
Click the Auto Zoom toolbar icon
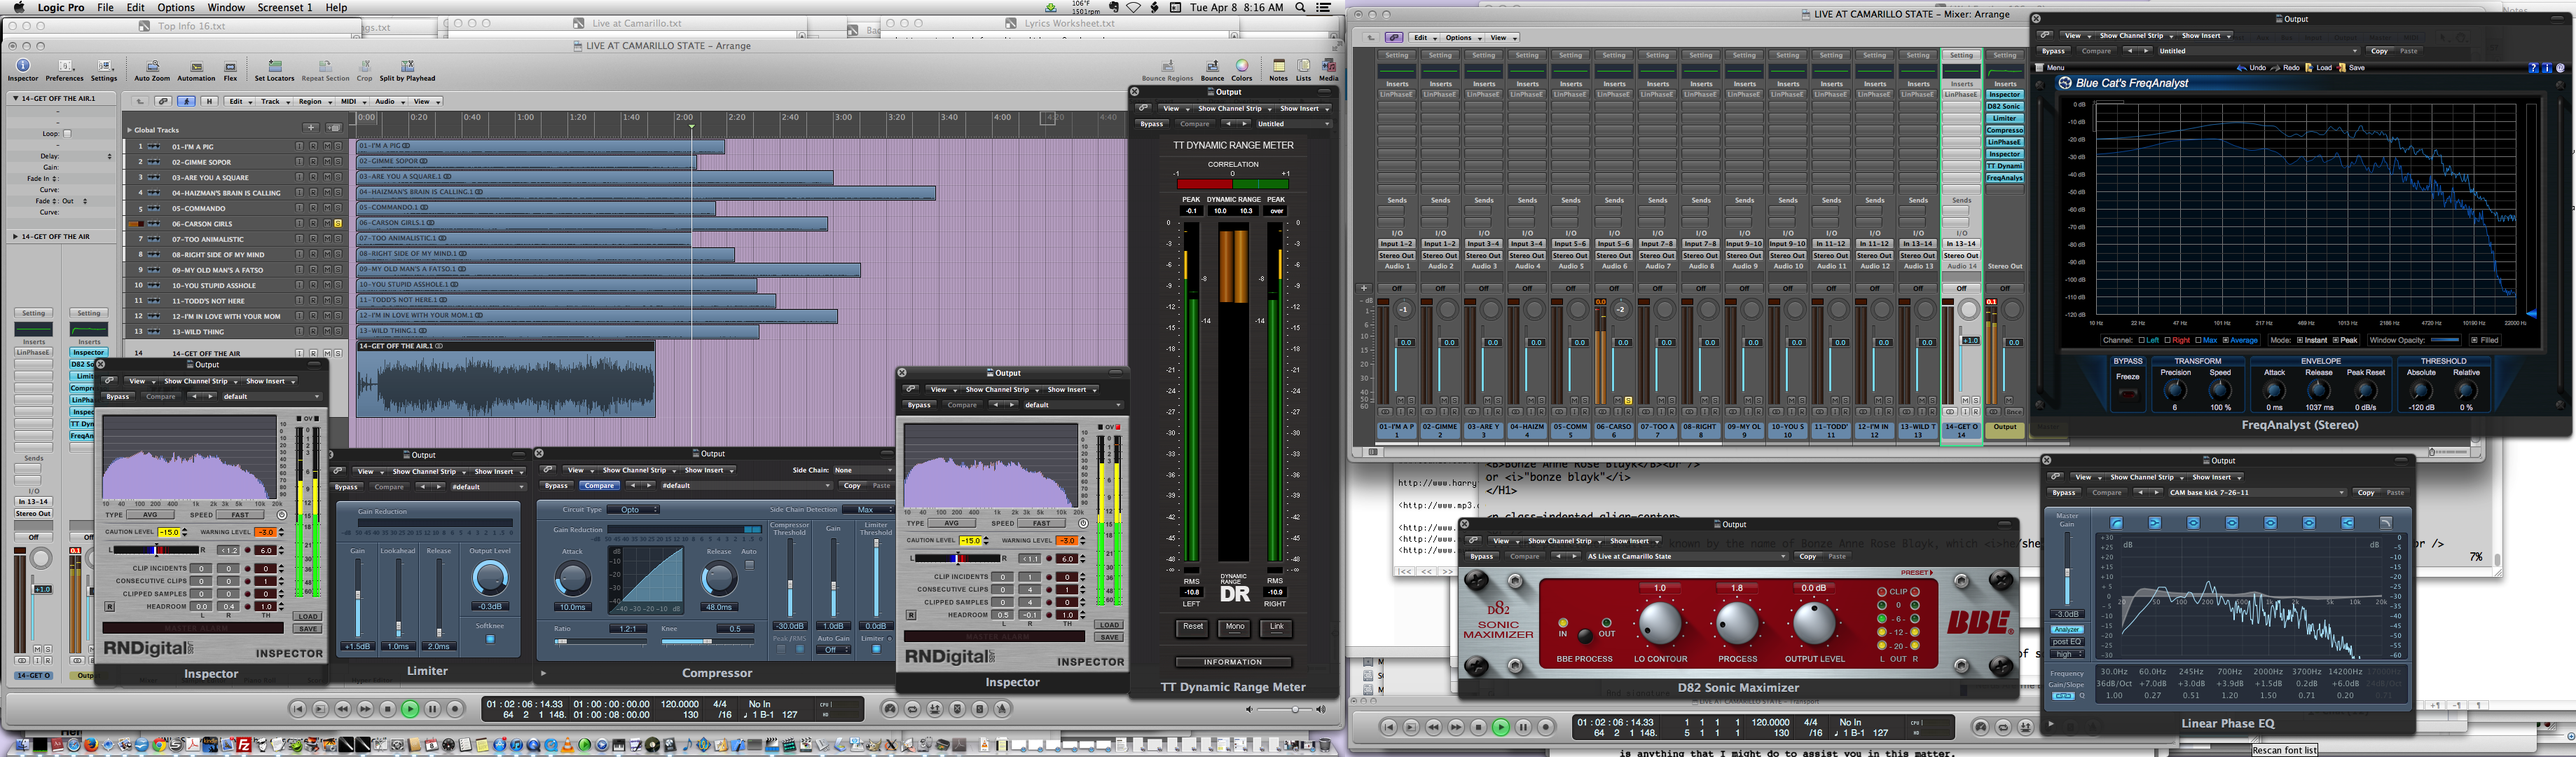(x=152, y=67)
